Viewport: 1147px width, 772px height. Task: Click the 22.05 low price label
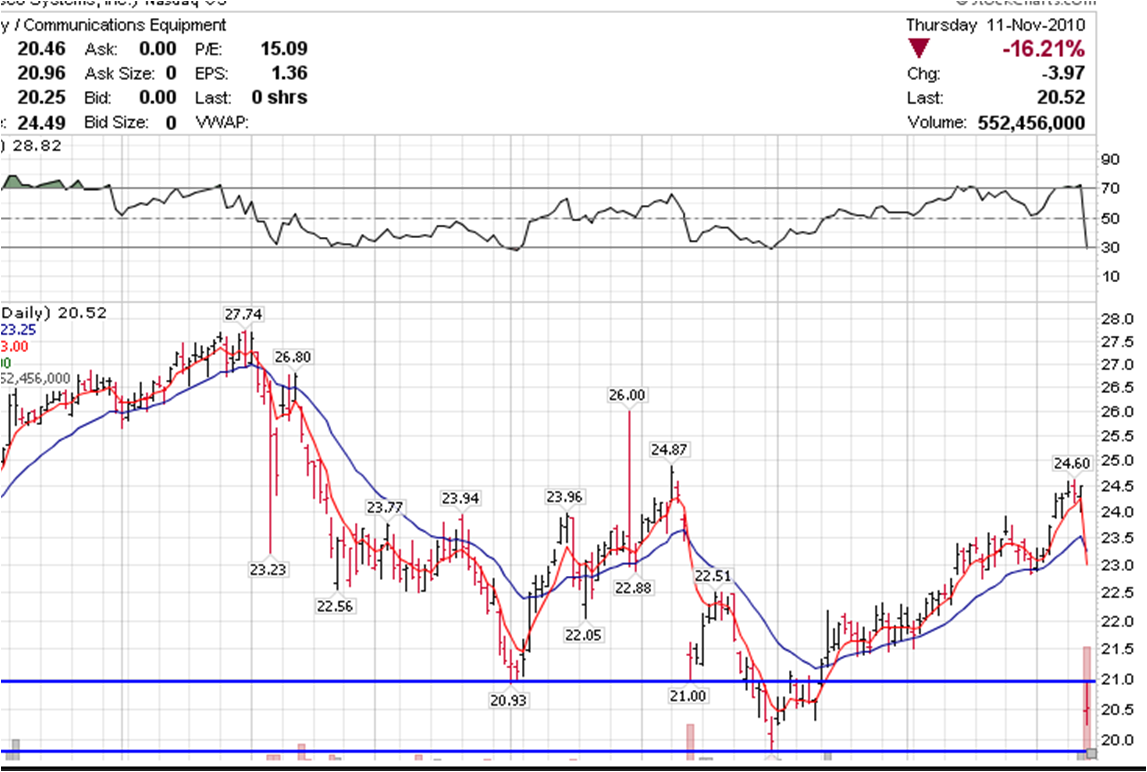[583, 635]
